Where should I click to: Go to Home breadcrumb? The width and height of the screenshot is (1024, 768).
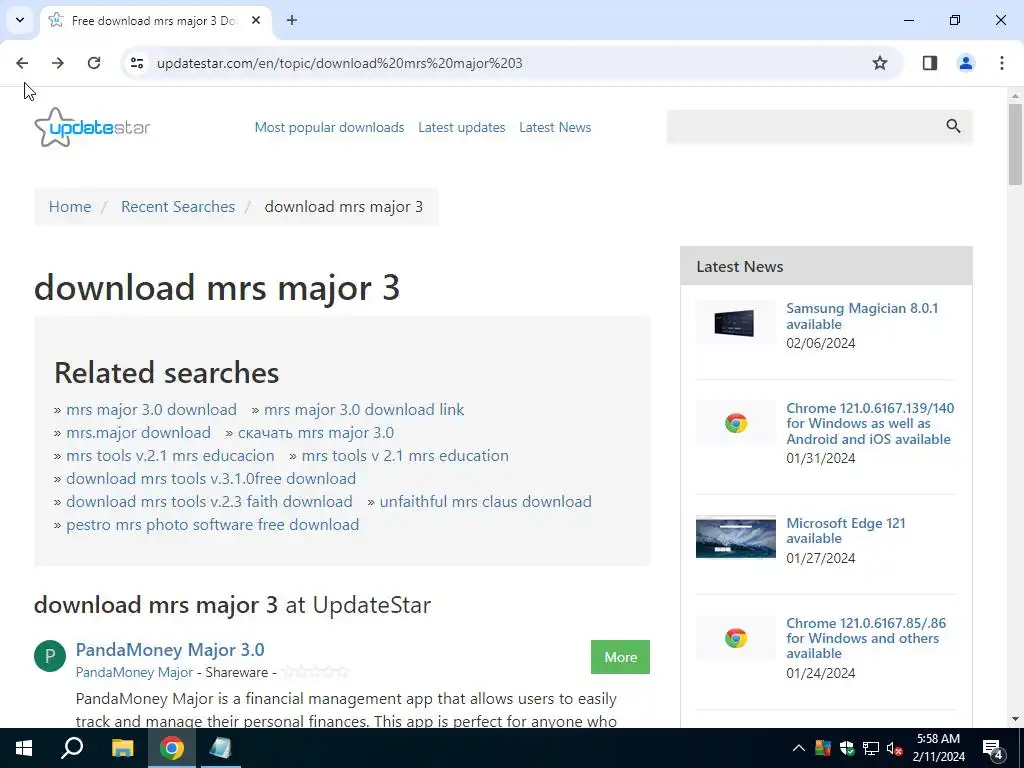(70, 206)
